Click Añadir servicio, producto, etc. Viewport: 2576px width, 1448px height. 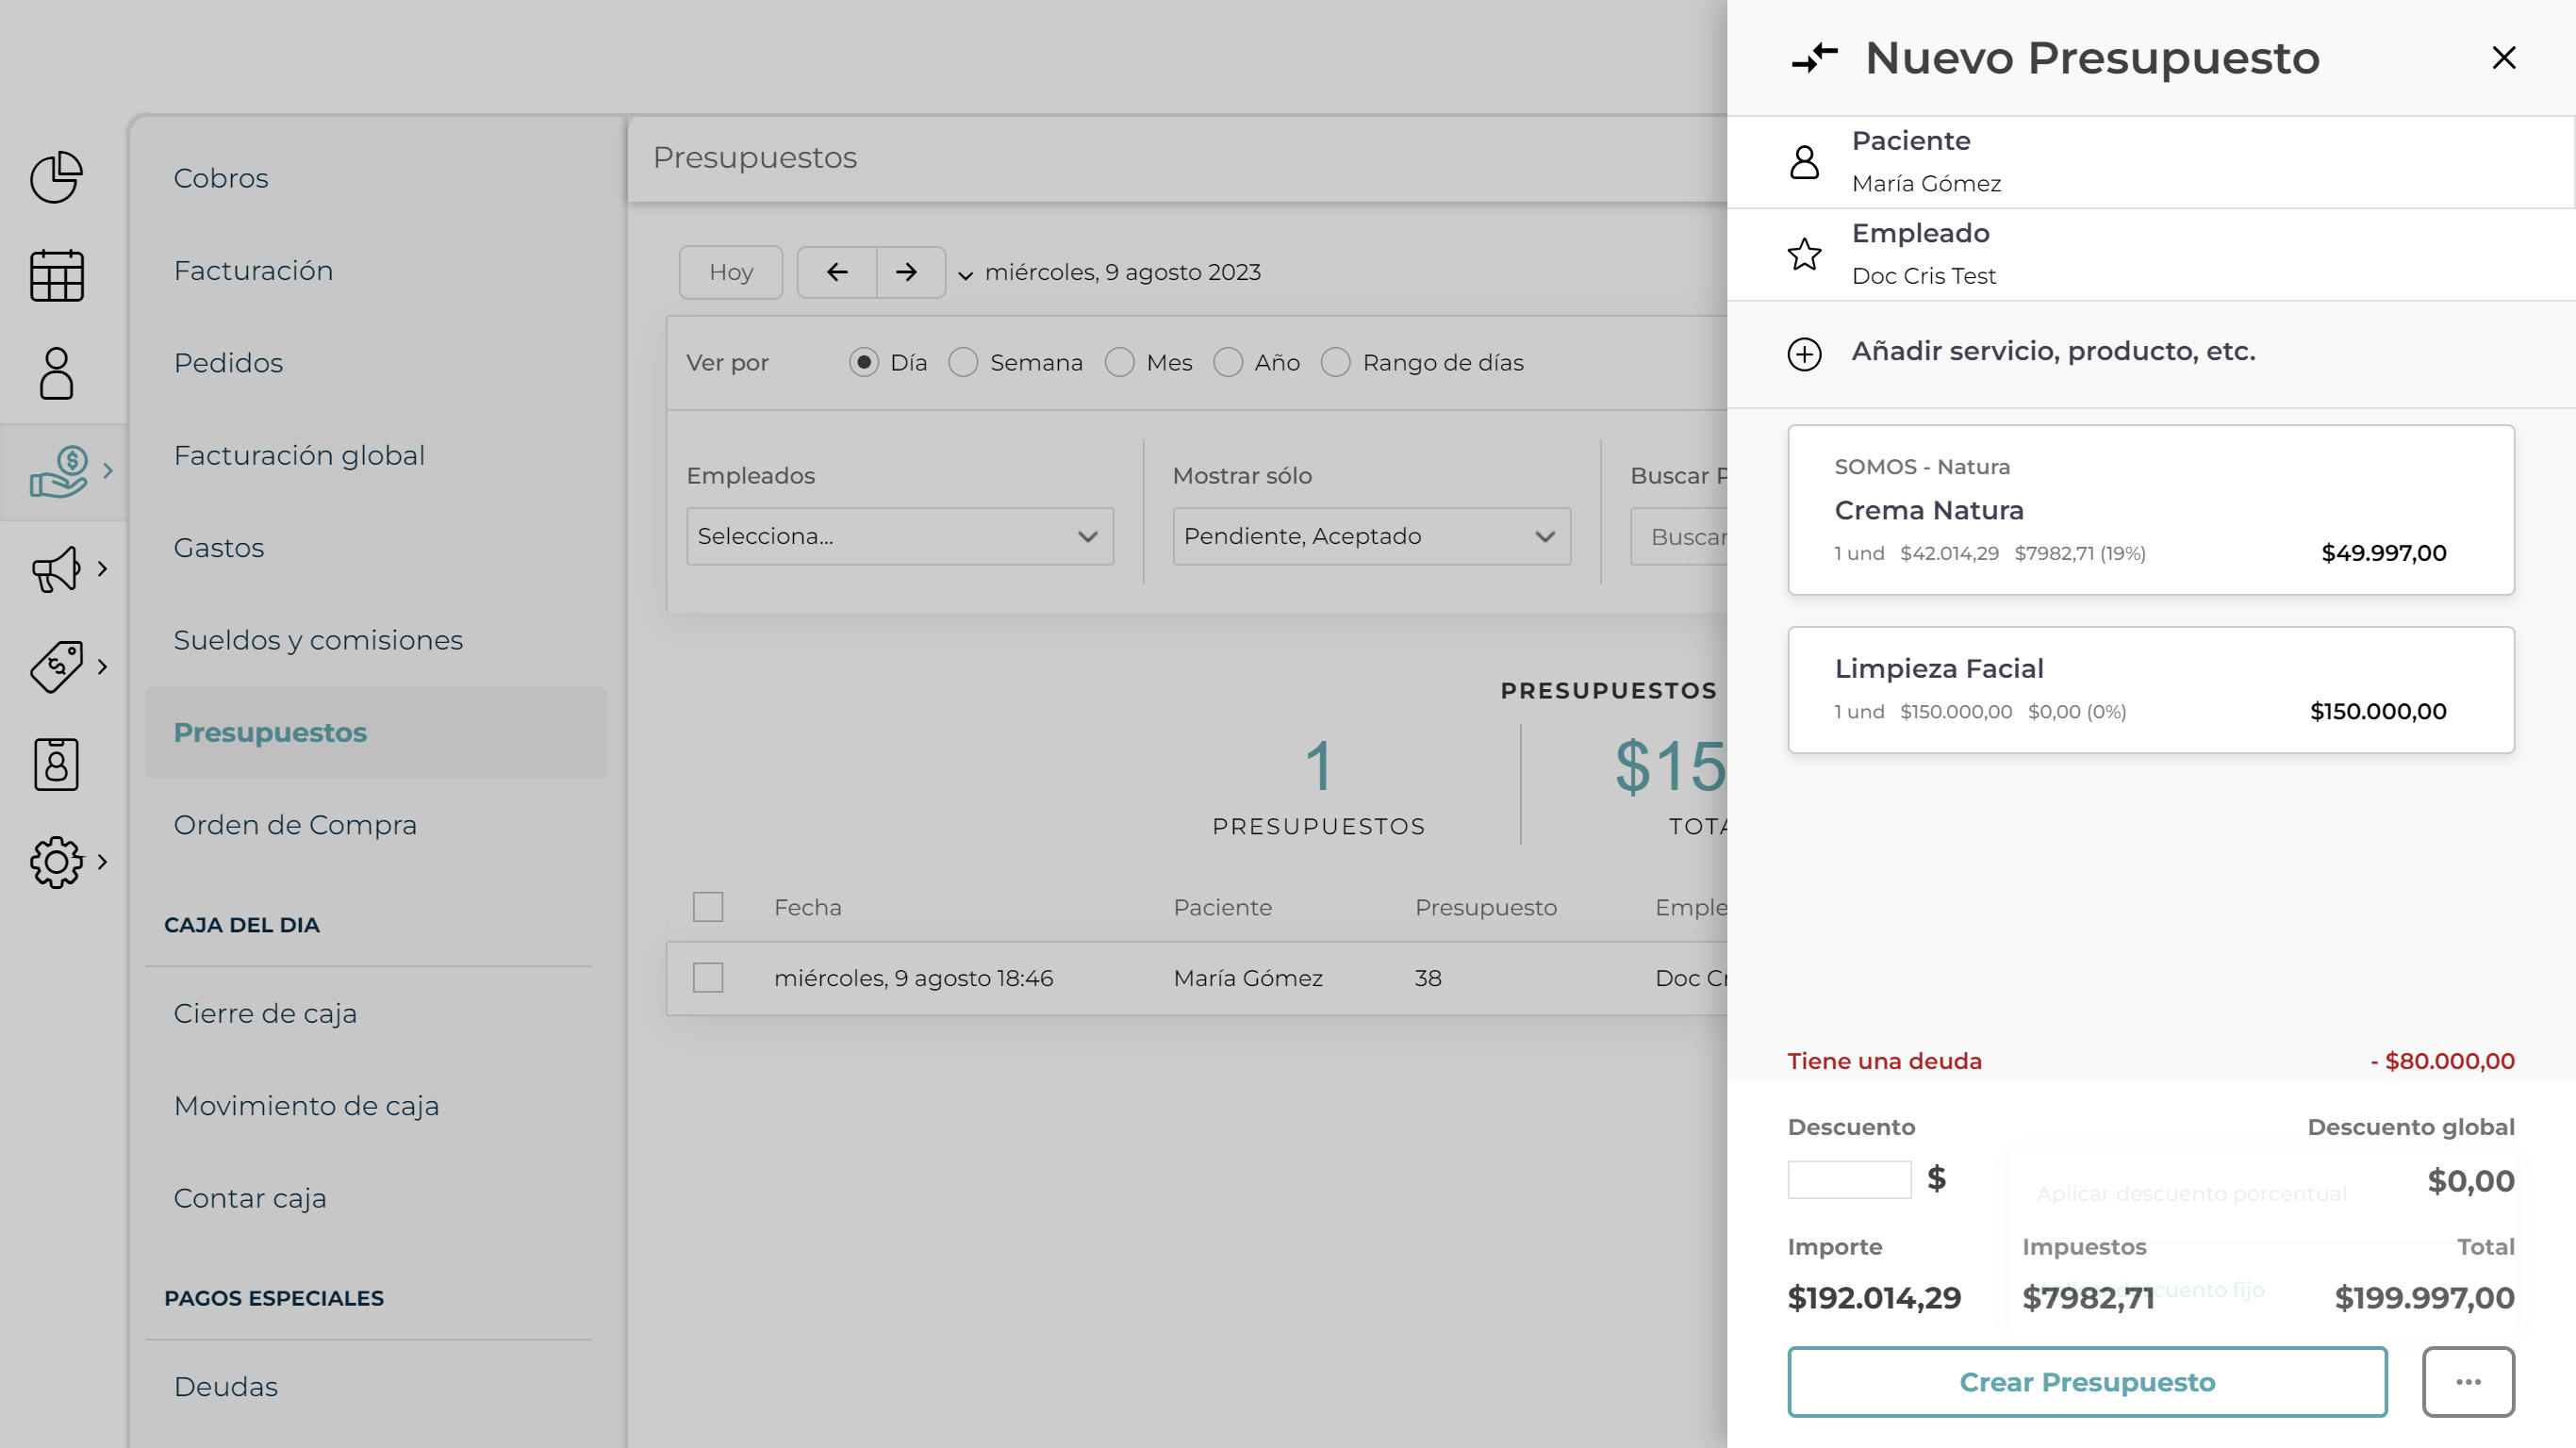tap(2053, 351)
